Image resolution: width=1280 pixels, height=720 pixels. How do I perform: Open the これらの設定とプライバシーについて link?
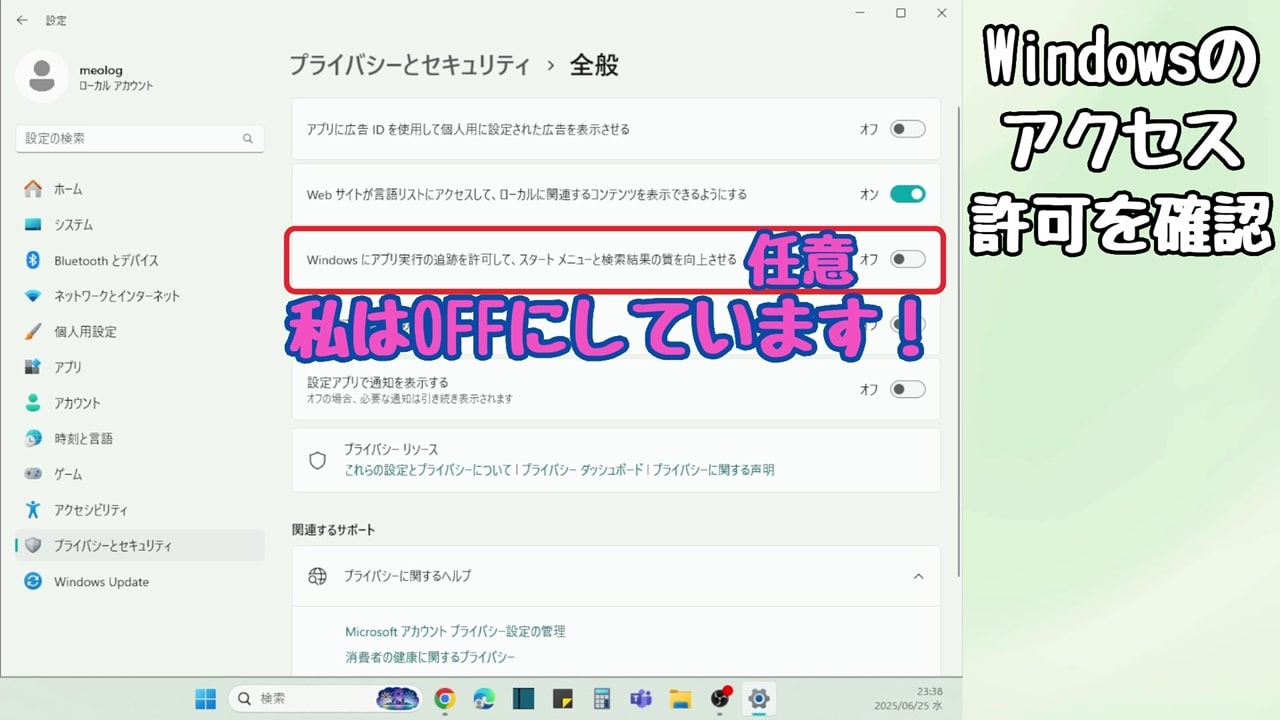pos(428,470)
